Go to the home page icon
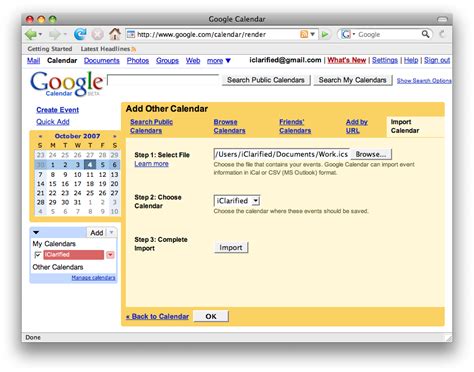 pos(115,34)
